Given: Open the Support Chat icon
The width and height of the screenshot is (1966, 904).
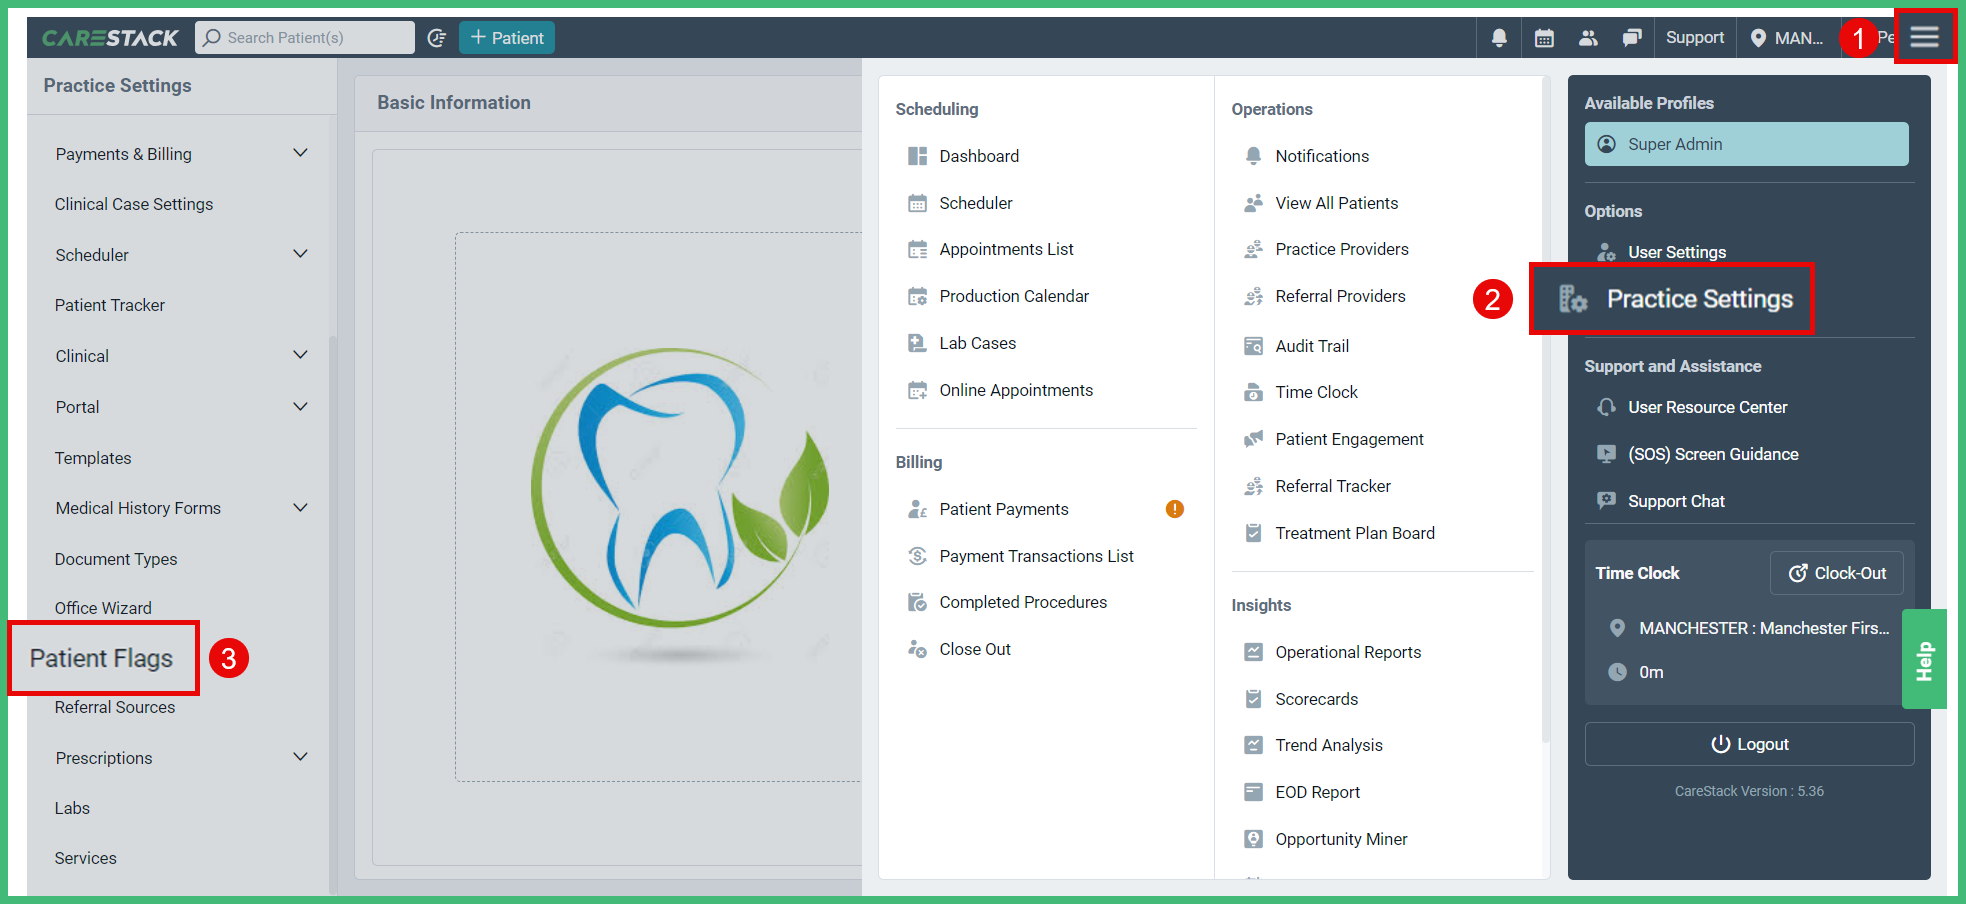Looking at the screenshot, I should click(1607, 501).
